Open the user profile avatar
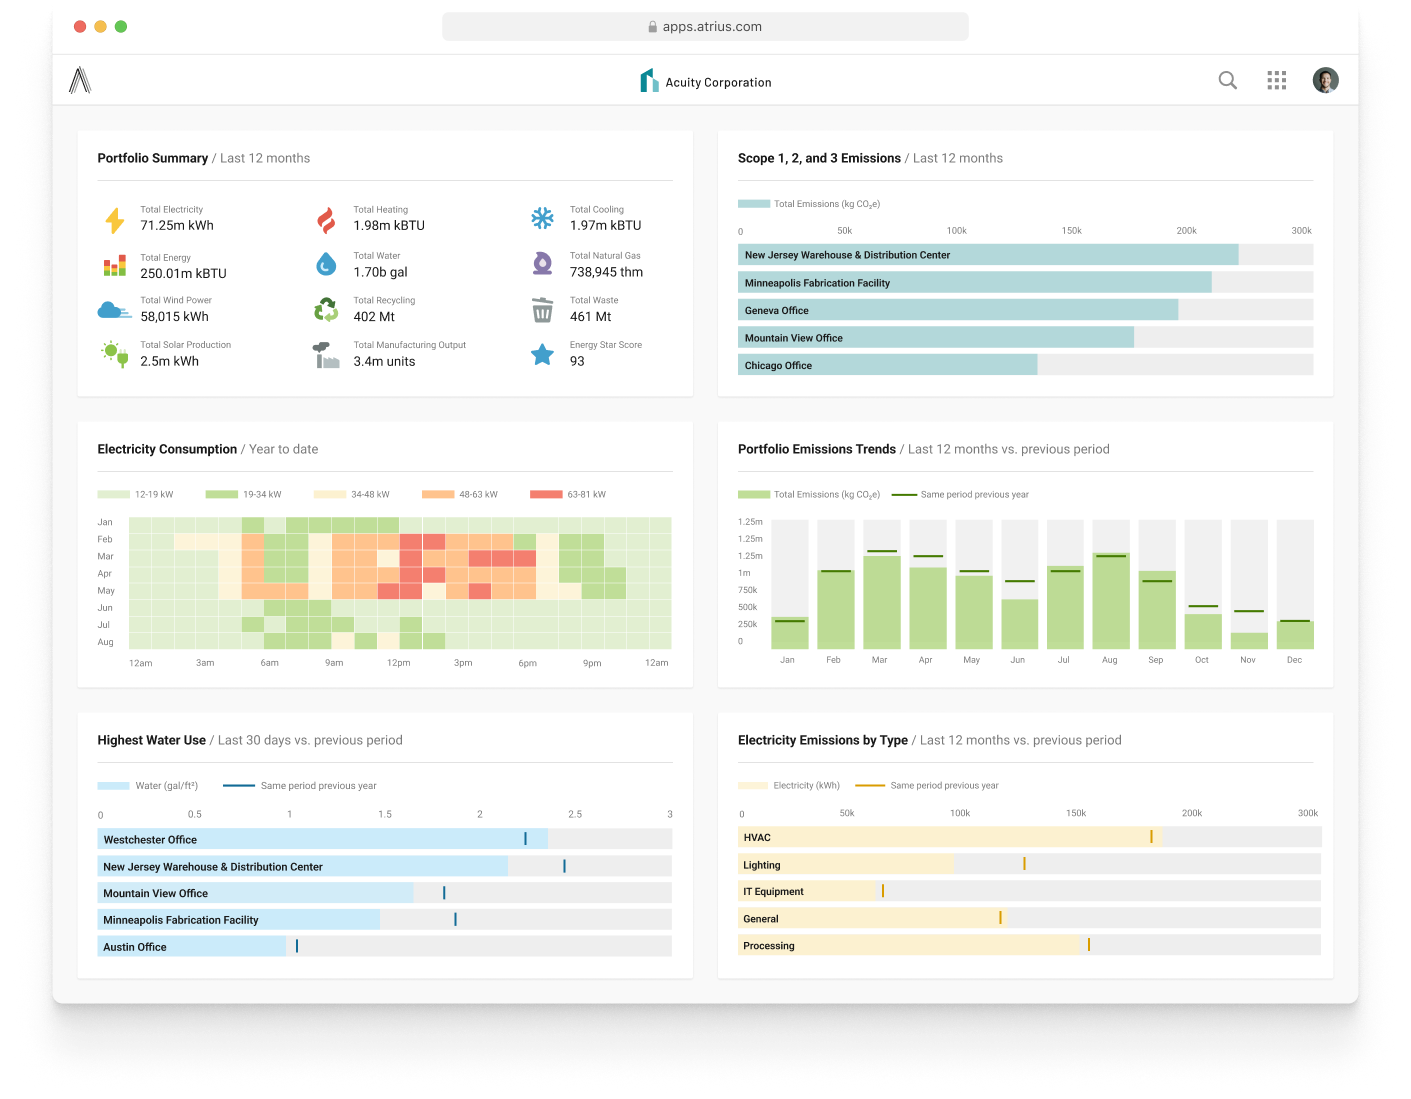Viewport: 1411px width, 1099px height. pos(1325,81)
